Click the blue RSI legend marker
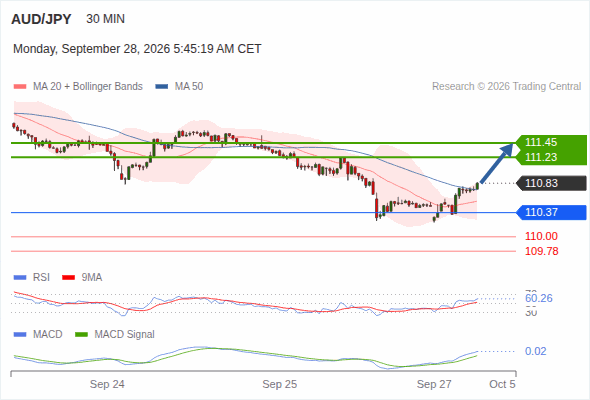590x400 pixels. click(x=20, y=278)
